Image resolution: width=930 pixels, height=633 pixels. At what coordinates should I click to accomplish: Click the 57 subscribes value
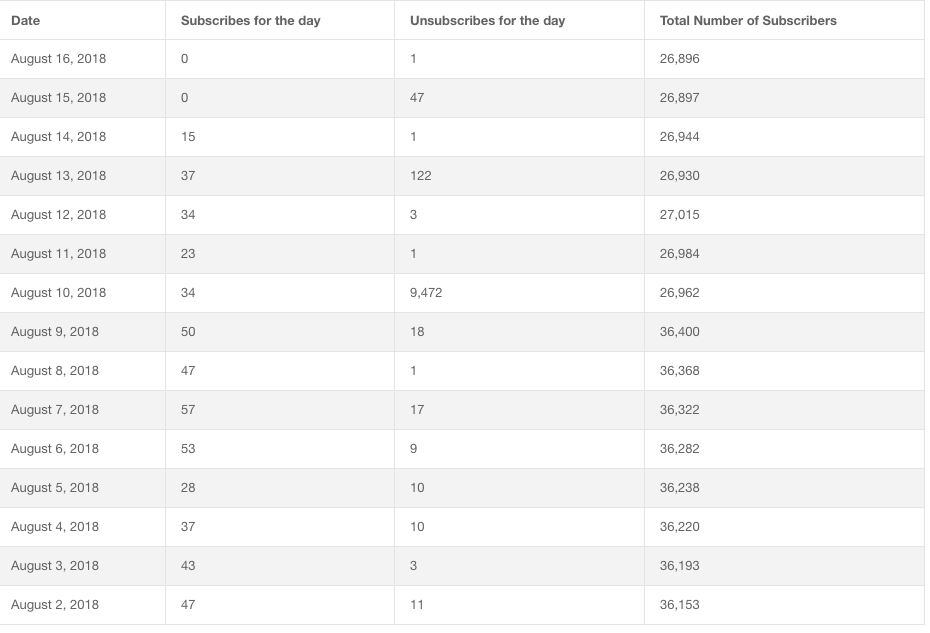188,409
